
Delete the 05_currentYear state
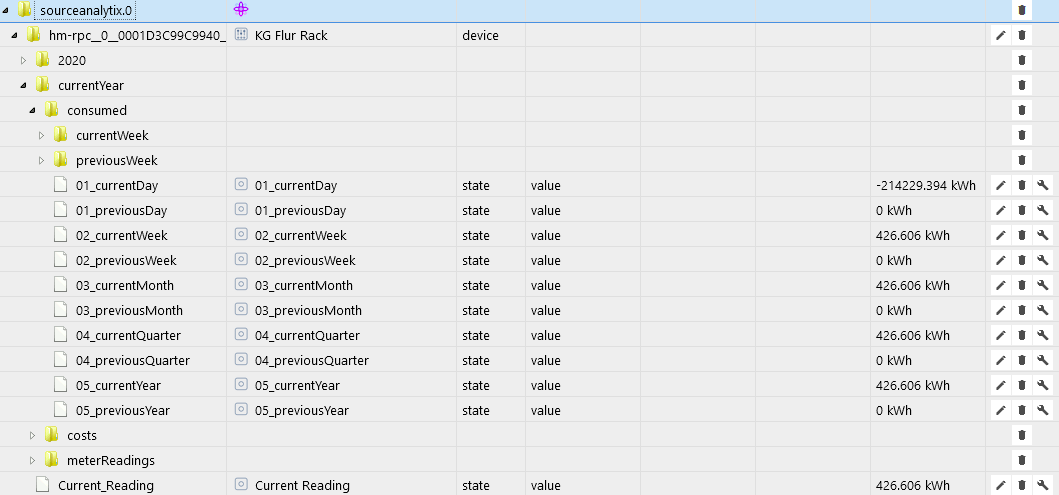[x=1021, y=385]
